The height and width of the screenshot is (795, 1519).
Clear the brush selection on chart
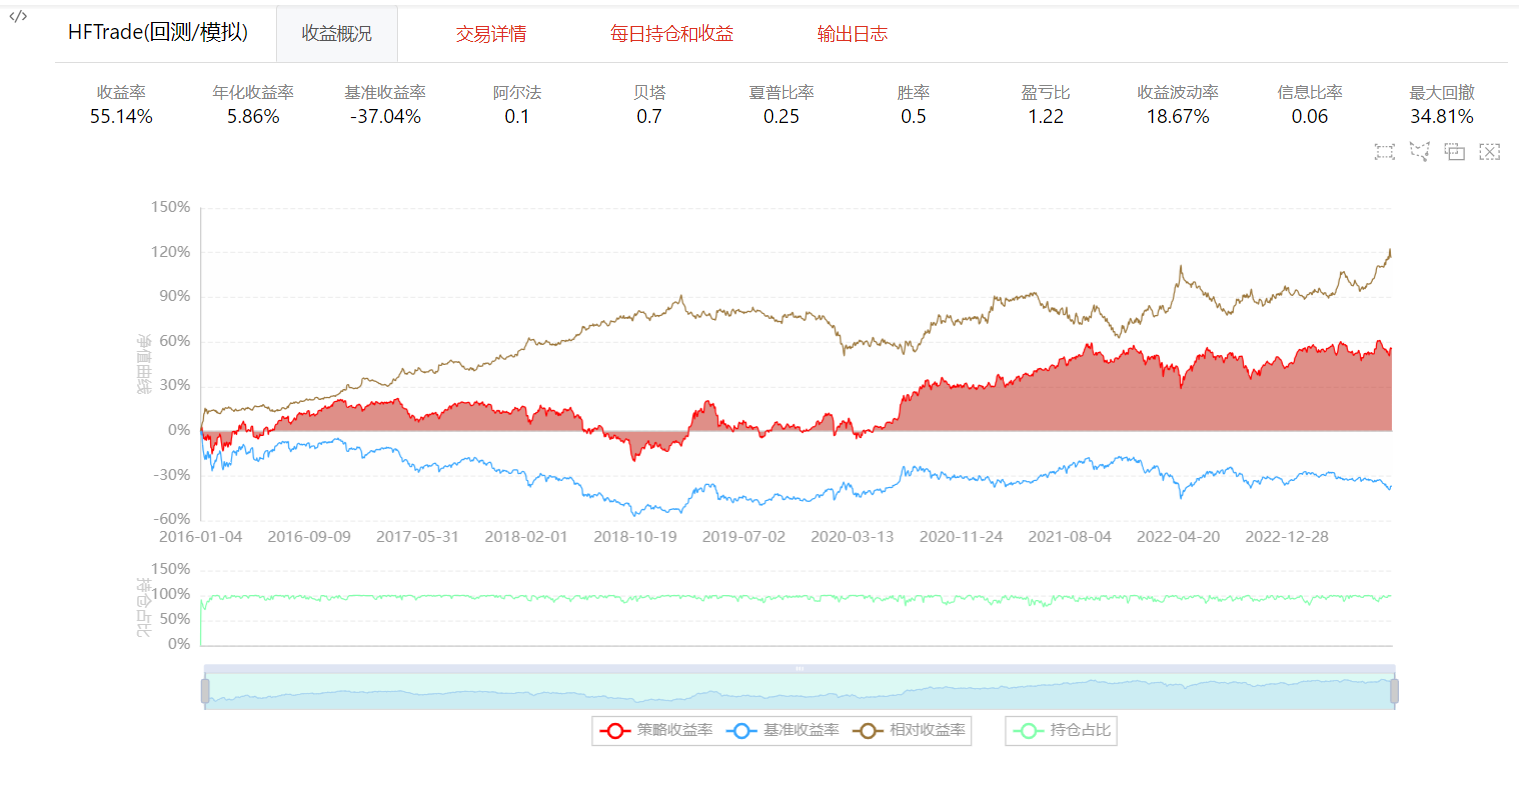click(1490, 152)
